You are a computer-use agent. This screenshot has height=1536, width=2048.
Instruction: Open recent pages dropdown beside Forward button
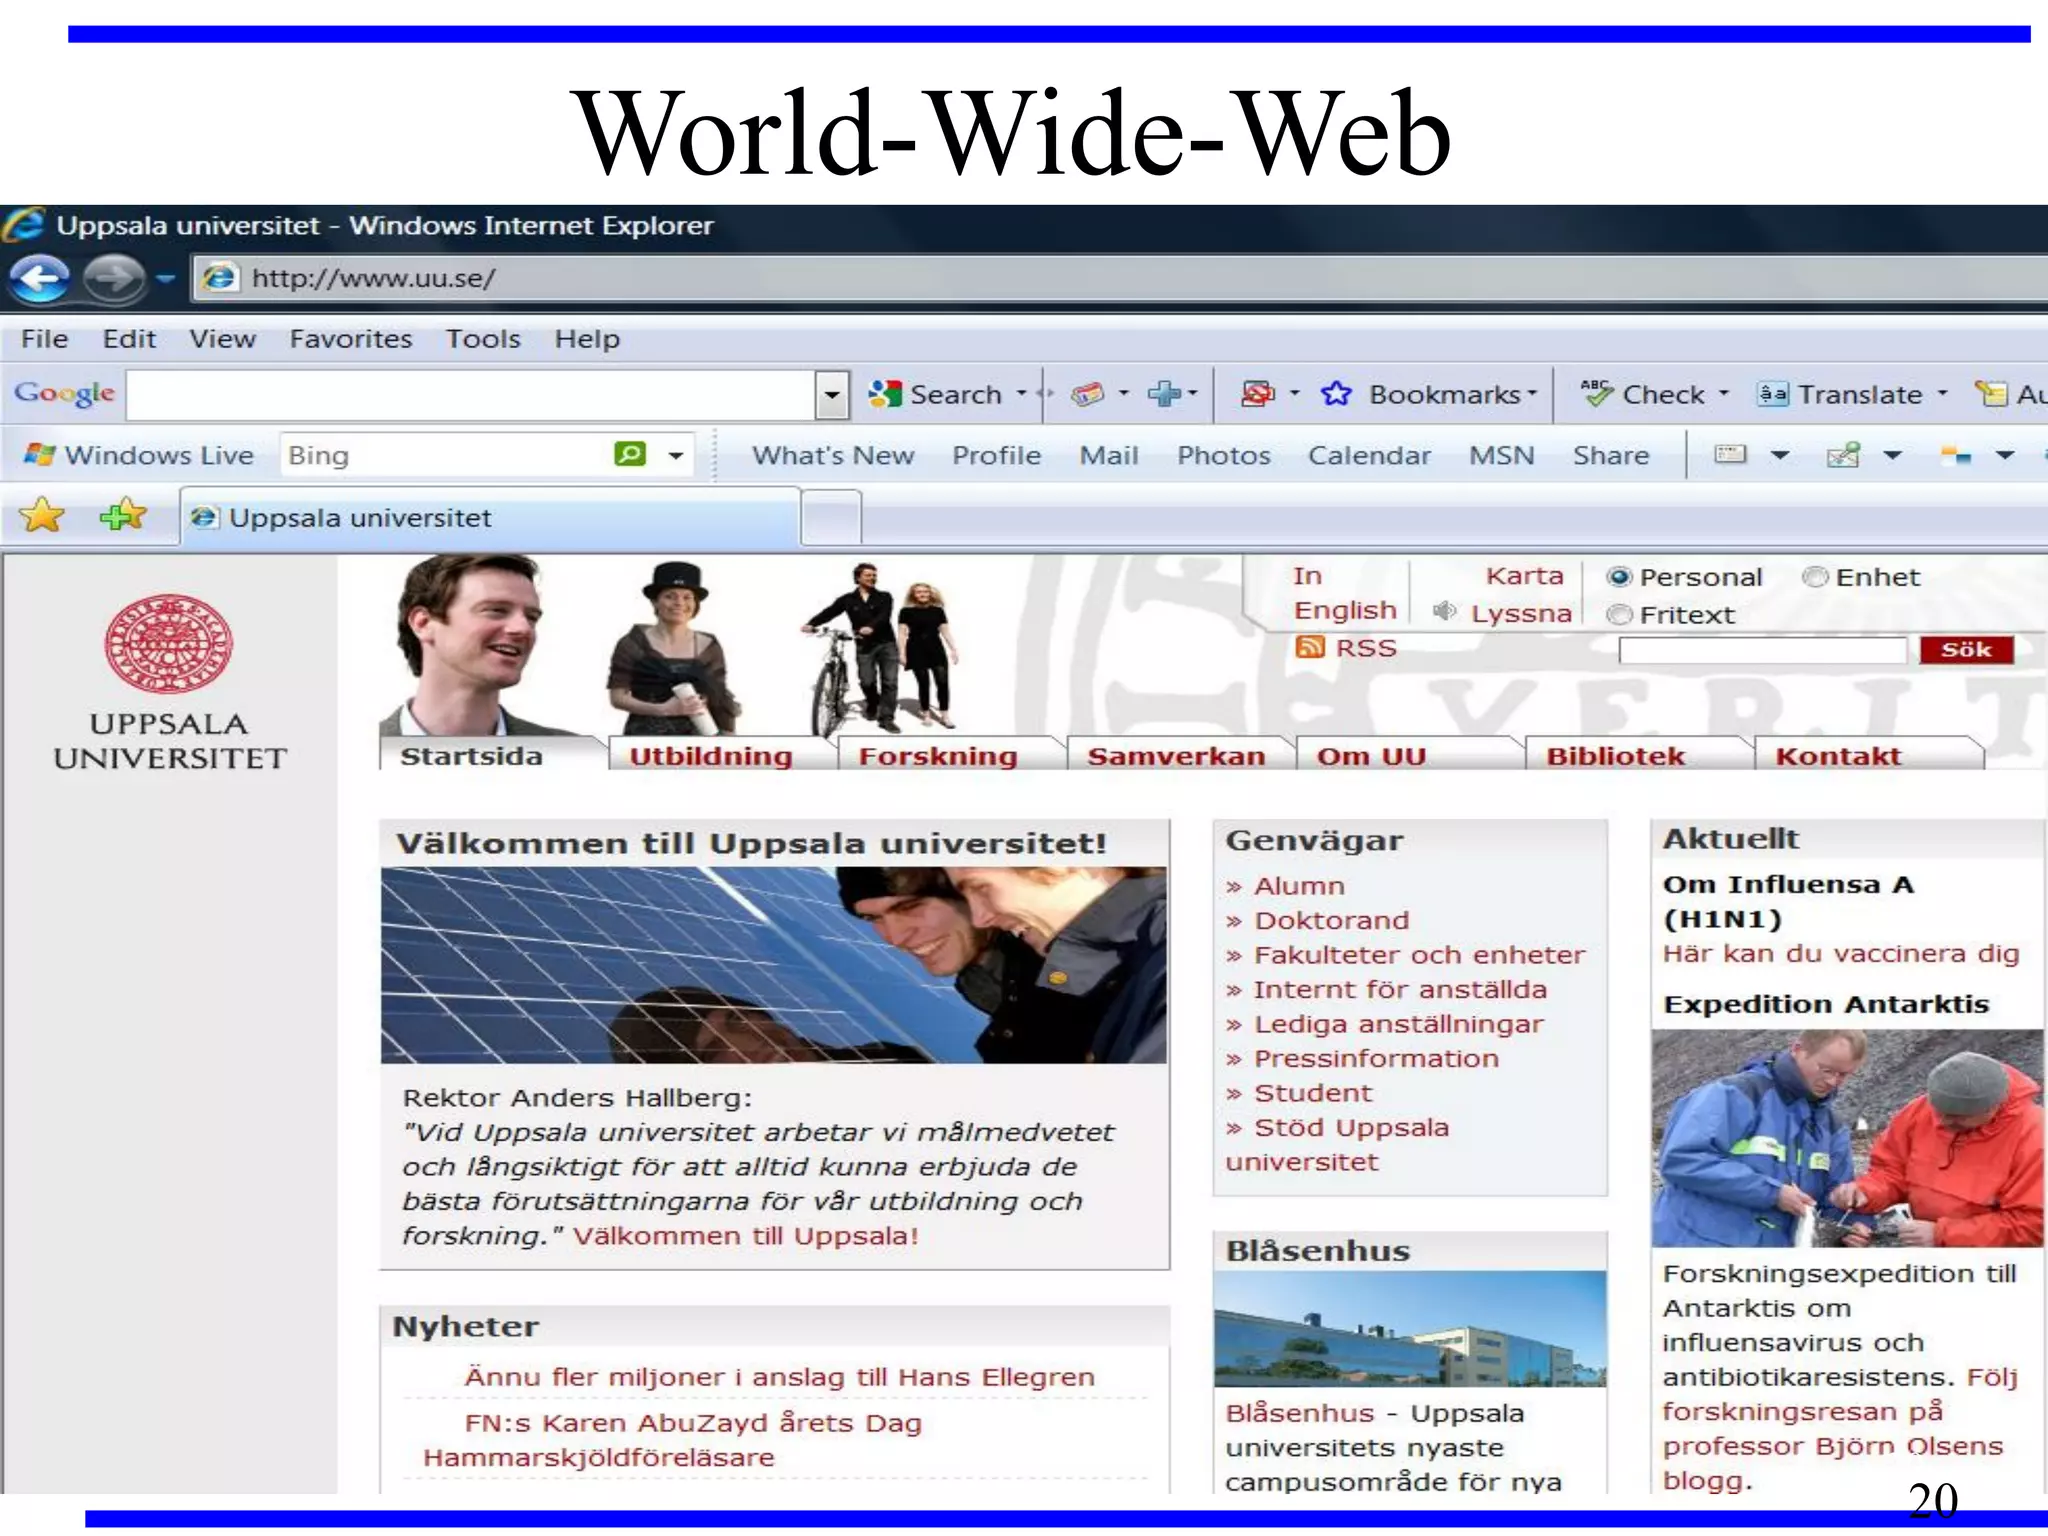pos(165,278)
